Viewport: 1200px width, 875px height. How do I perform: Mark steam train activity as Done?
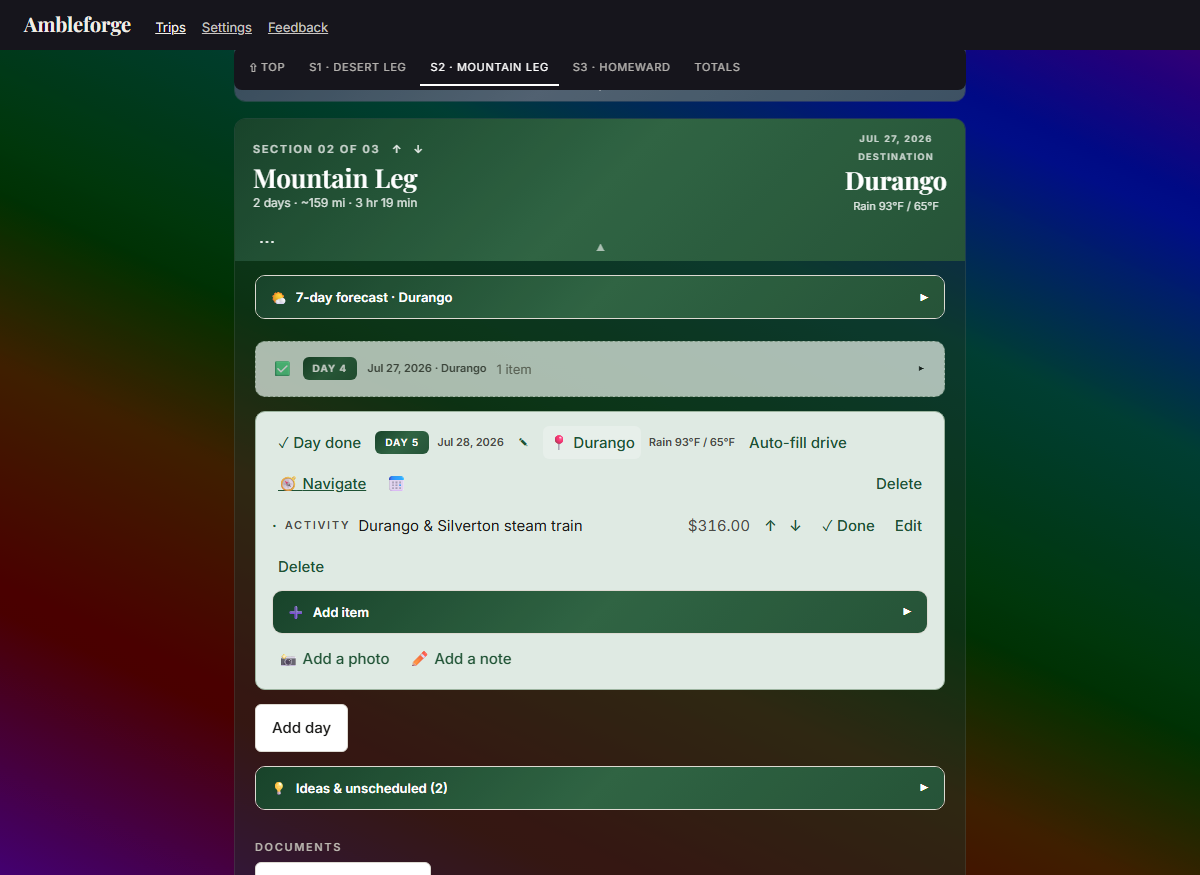click(848, 526)
